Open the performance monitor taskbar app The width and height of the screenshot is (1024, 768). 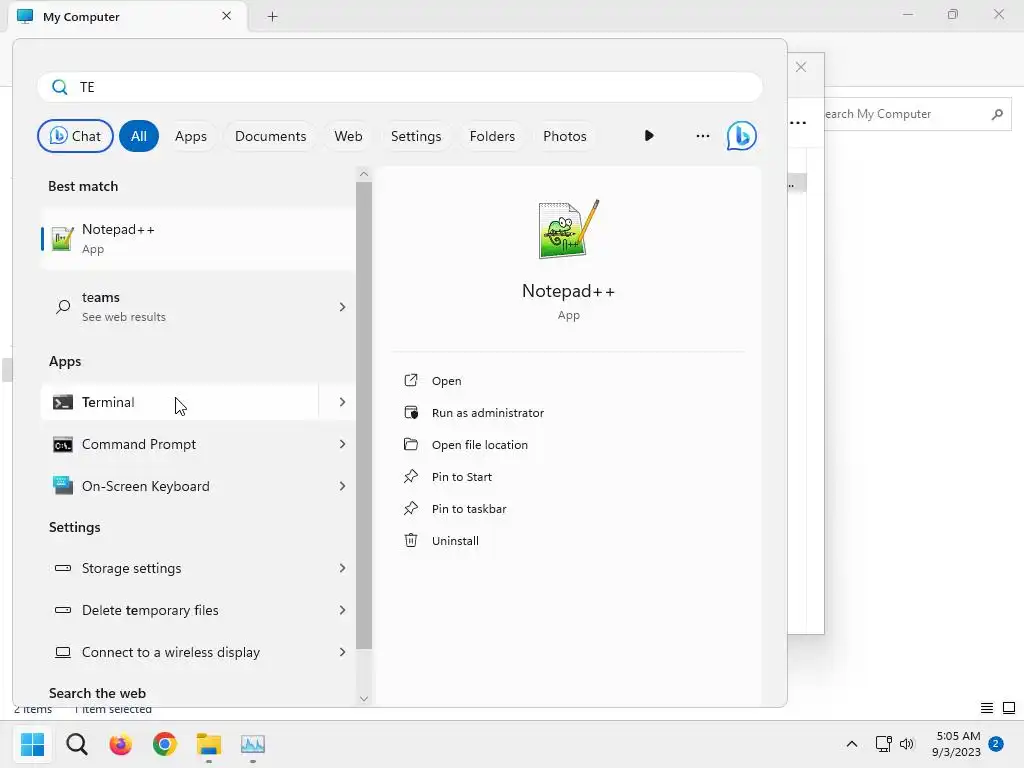[x=253, y=744]
